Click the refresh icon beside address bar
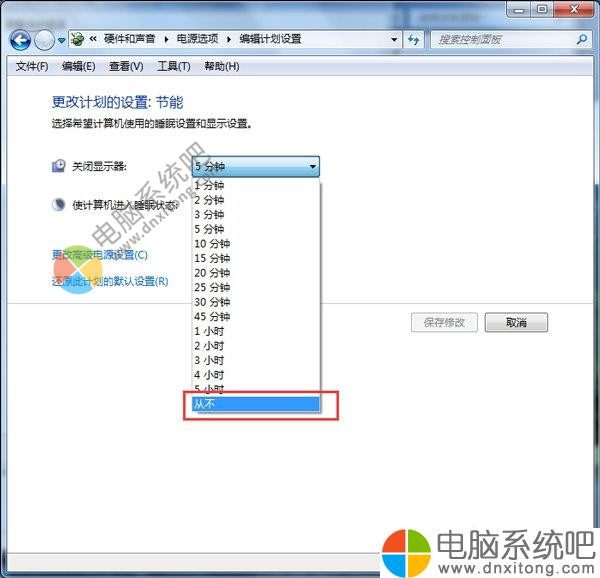 [415, 40]
